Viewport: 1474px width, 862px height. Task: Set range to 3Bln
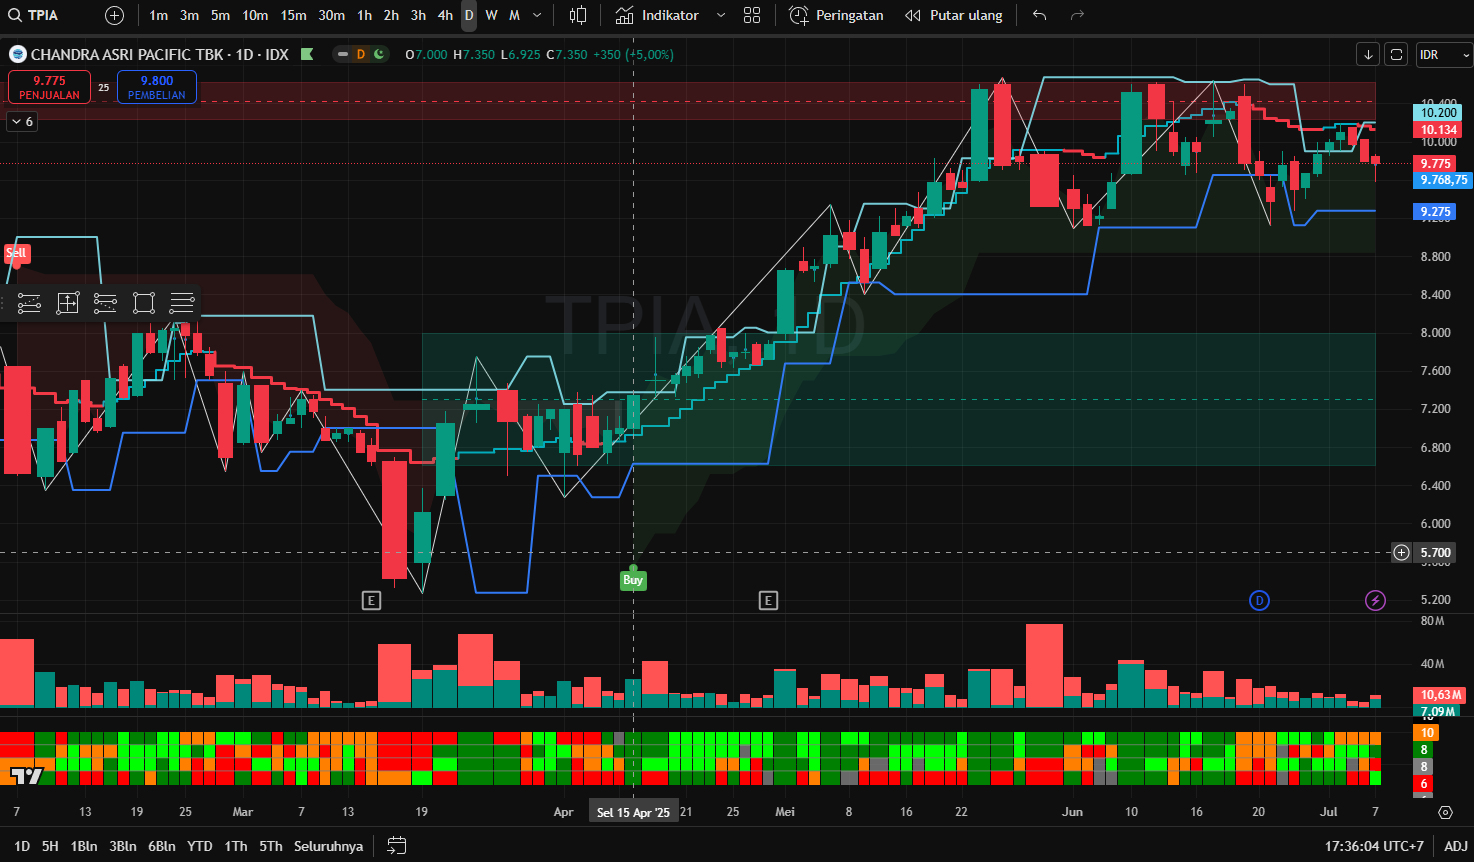123,846
